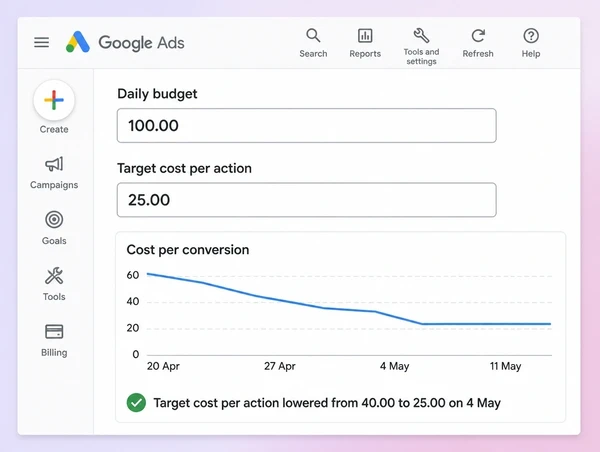Select the Target cost per action label
The width and height of the screenshot is (600, 452).
pos(184,168)
